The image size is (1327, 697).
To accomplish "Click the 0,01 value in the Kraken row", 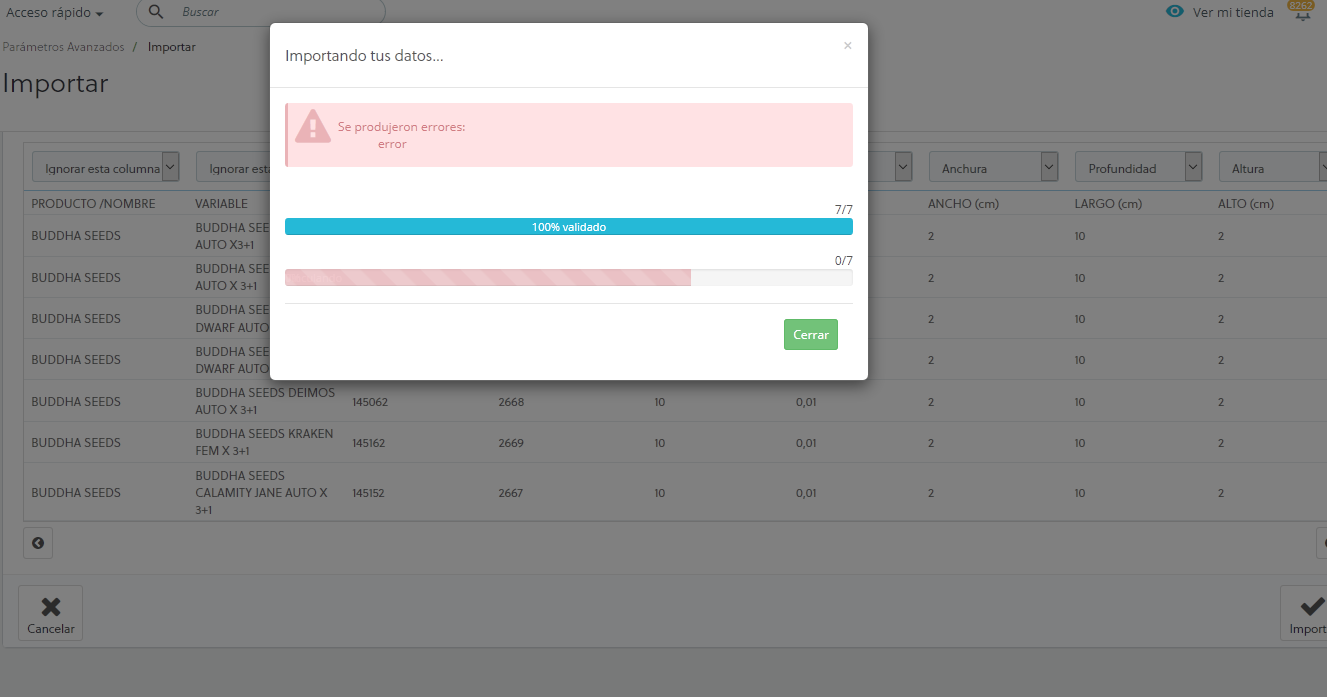I will point(806,443).
